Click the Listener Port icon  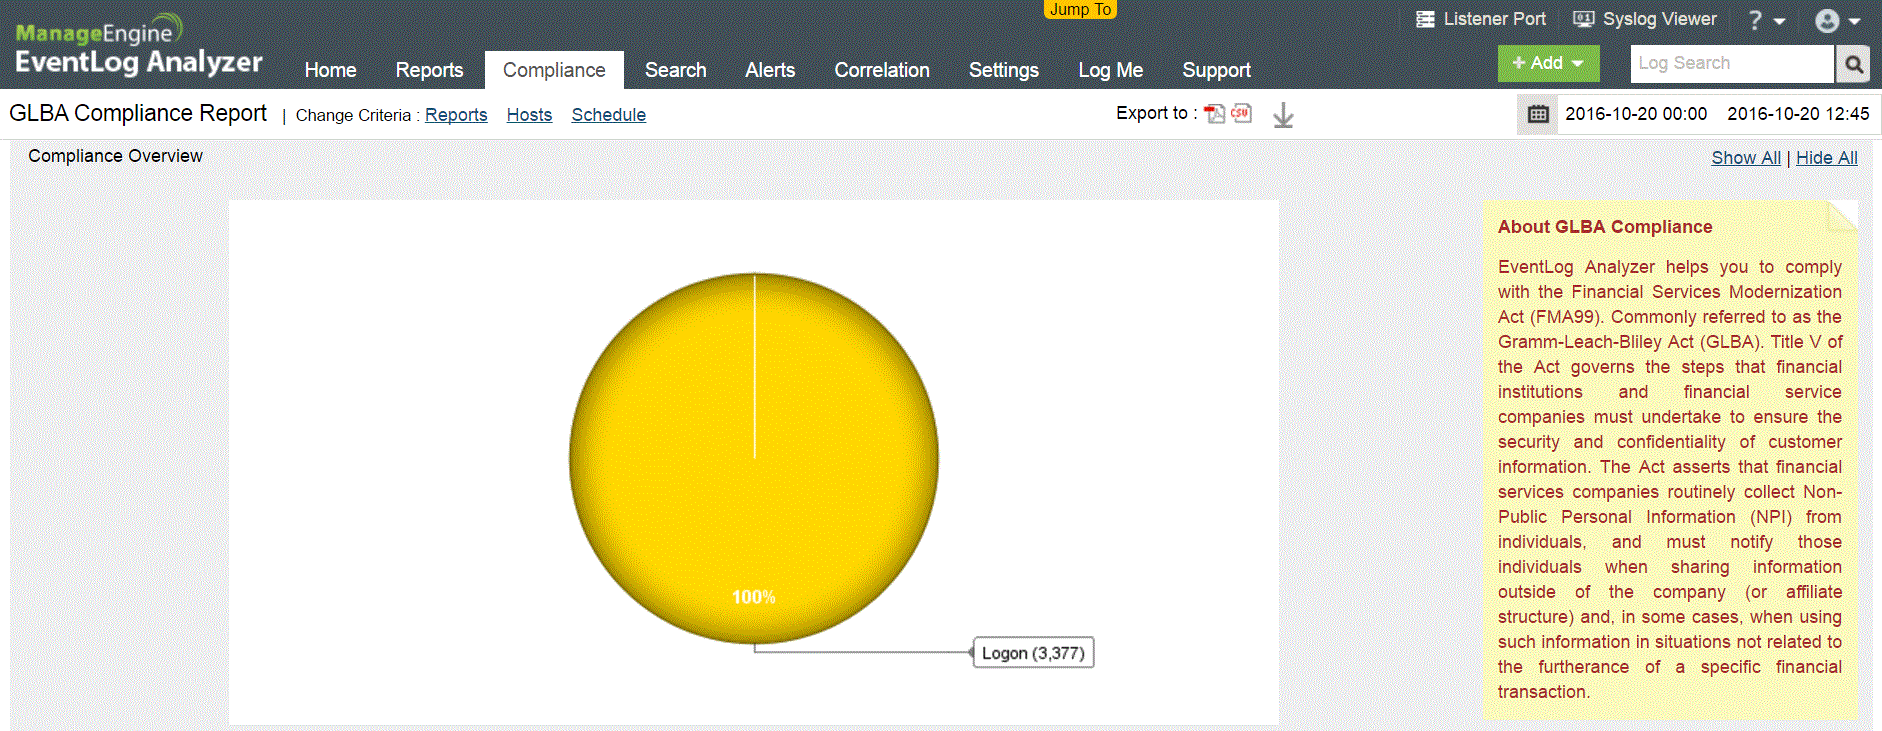click(1425, 19)
